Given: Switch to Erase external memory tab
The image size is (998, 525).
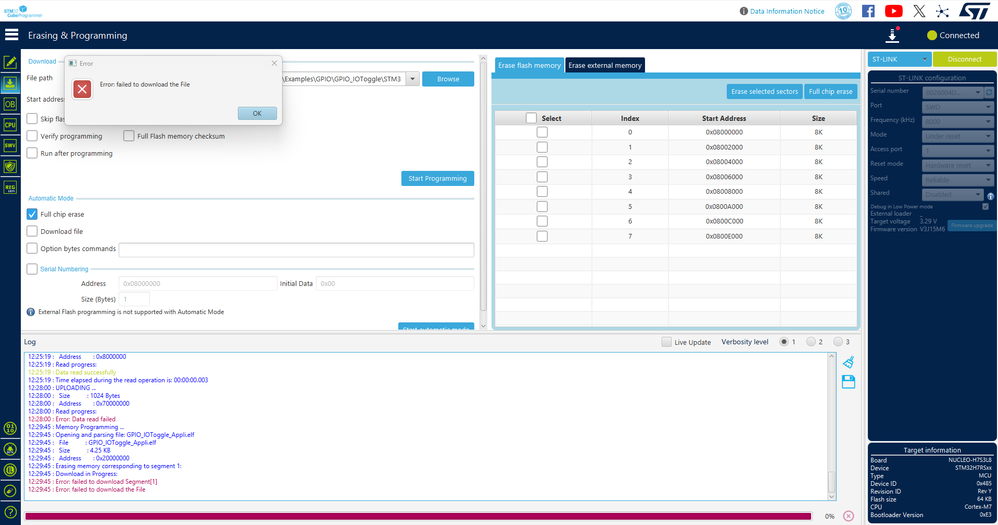Looking at the screenshot, I should [x=605, y=65].
